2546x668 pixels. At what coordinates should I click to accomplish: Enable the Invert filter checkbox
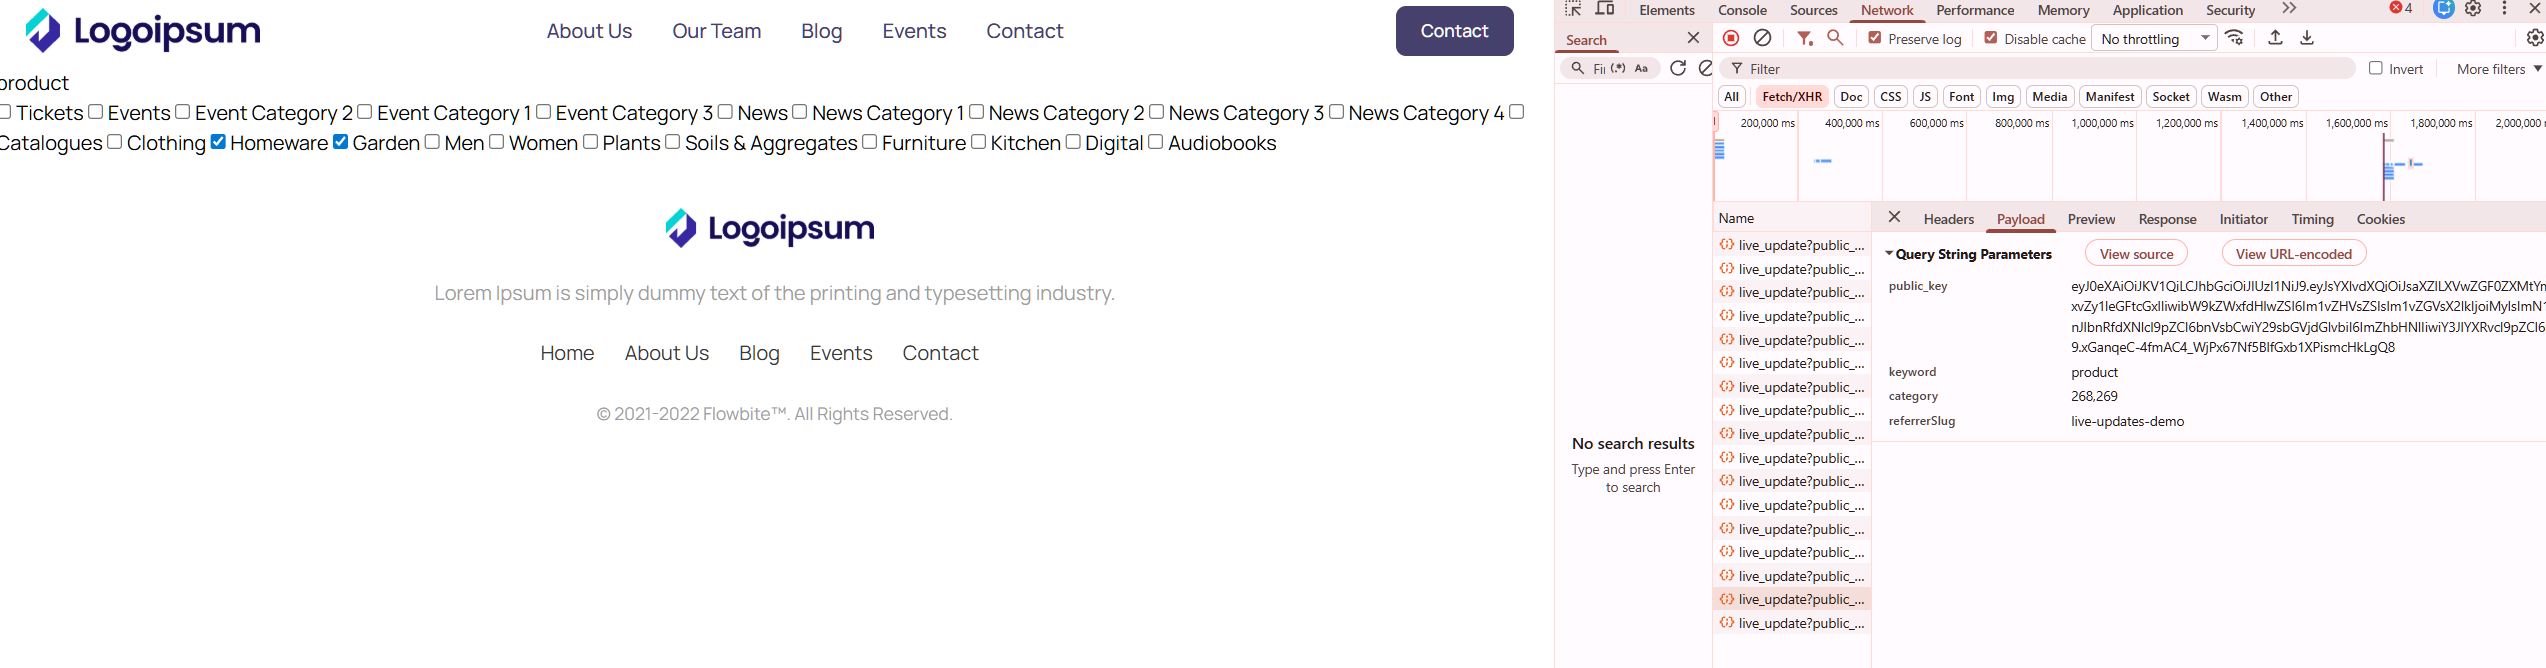(2376, 68)
